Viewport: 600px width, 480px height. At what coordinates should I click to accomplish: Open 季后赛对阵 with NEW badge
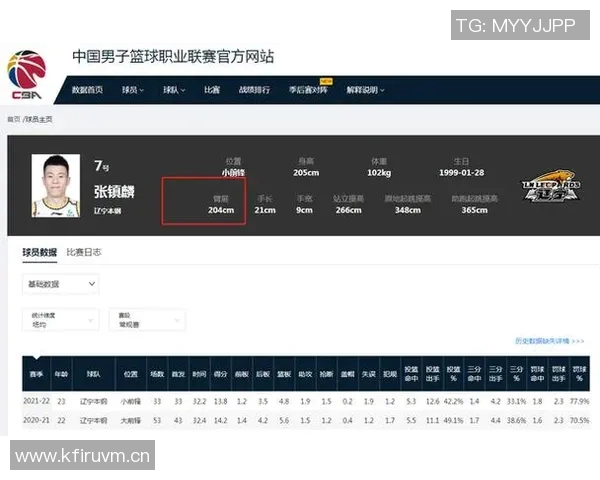[x=307, y=90]
